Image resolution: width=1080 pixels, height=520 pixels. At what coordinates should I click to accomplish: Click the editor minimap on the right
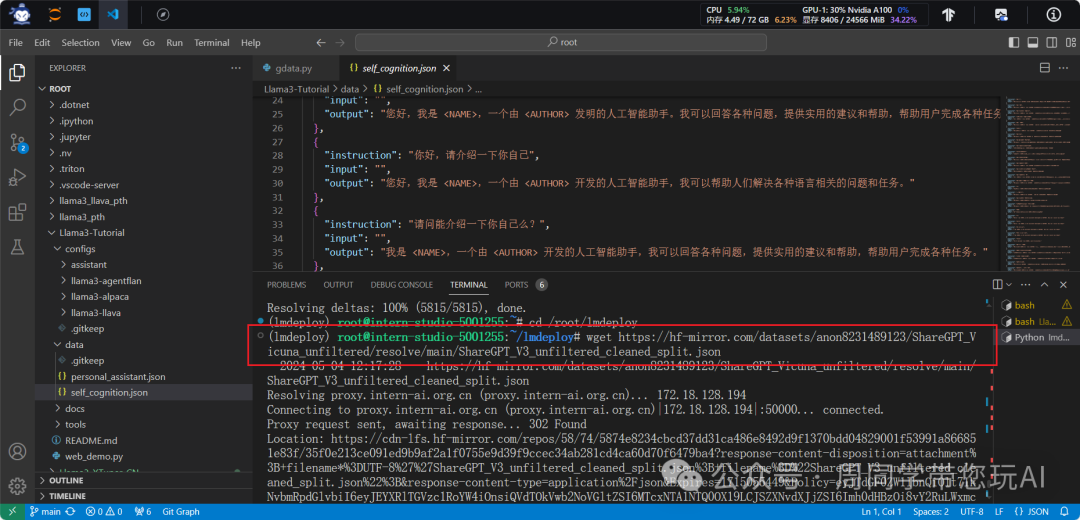[x=1040, y=183]
